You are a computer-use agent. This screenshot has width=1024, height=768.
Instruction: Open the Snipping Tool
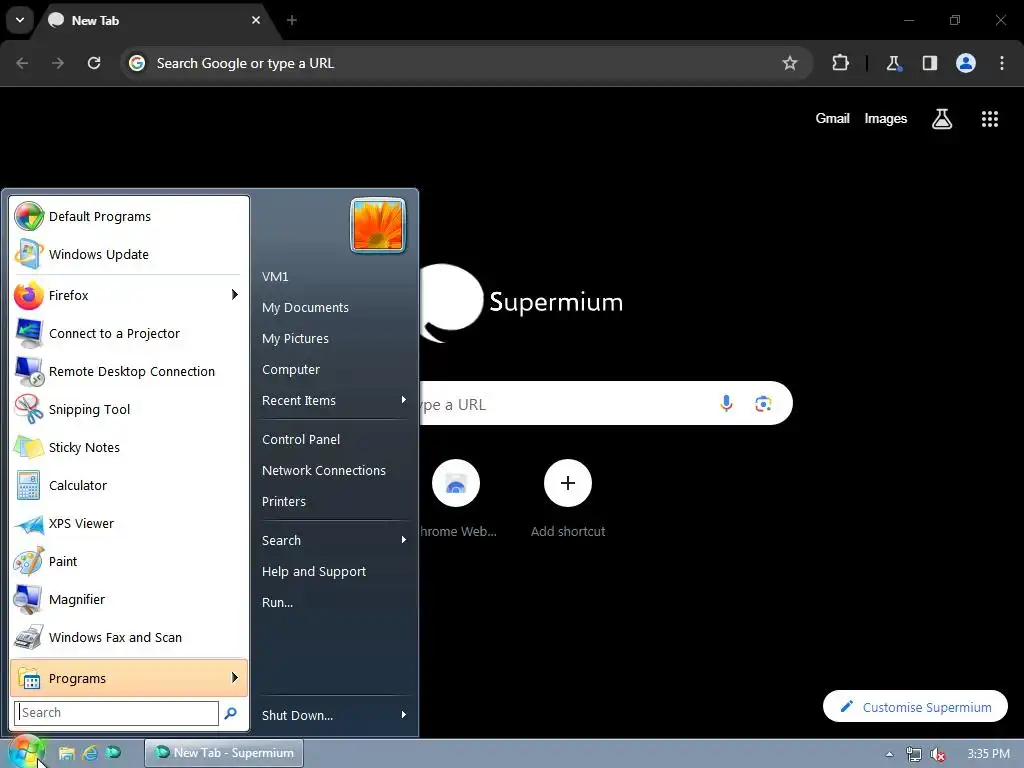click(x=129, y=409)
